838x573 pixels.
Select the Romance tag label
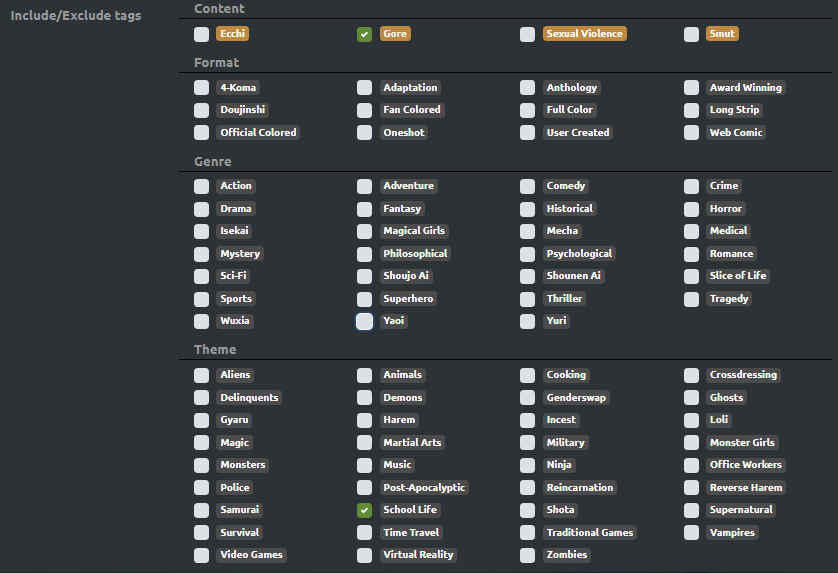731,254
